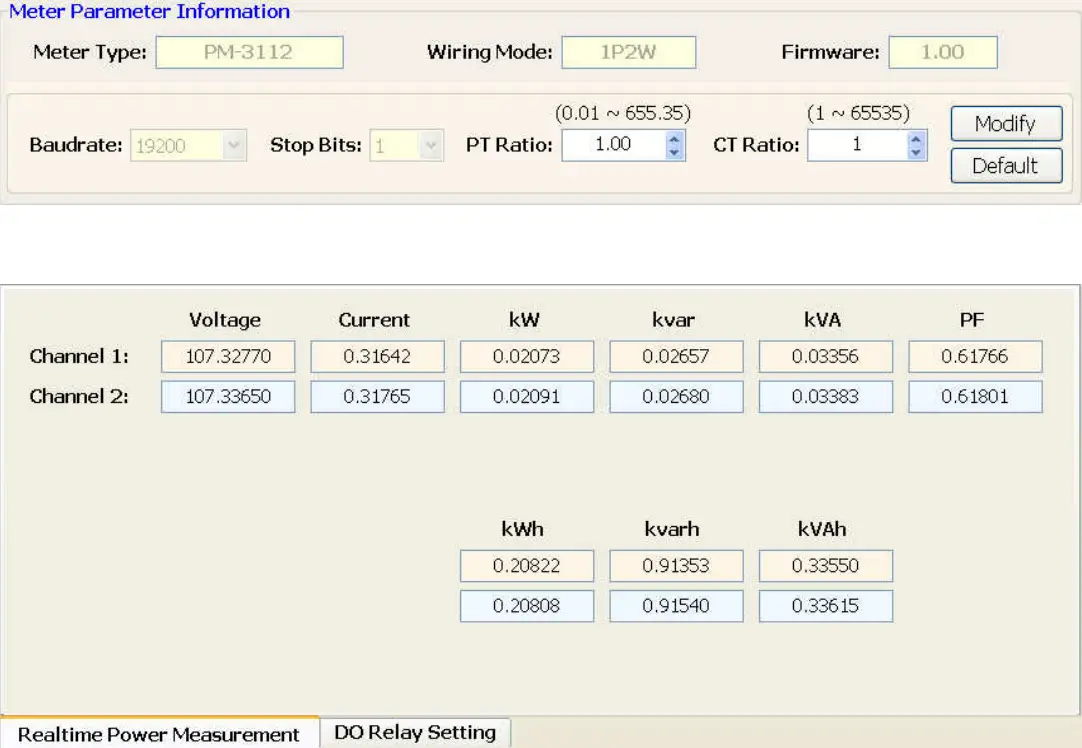Click the kWh column header
Screen dimensions: 1082x748
tap(522, 529)
